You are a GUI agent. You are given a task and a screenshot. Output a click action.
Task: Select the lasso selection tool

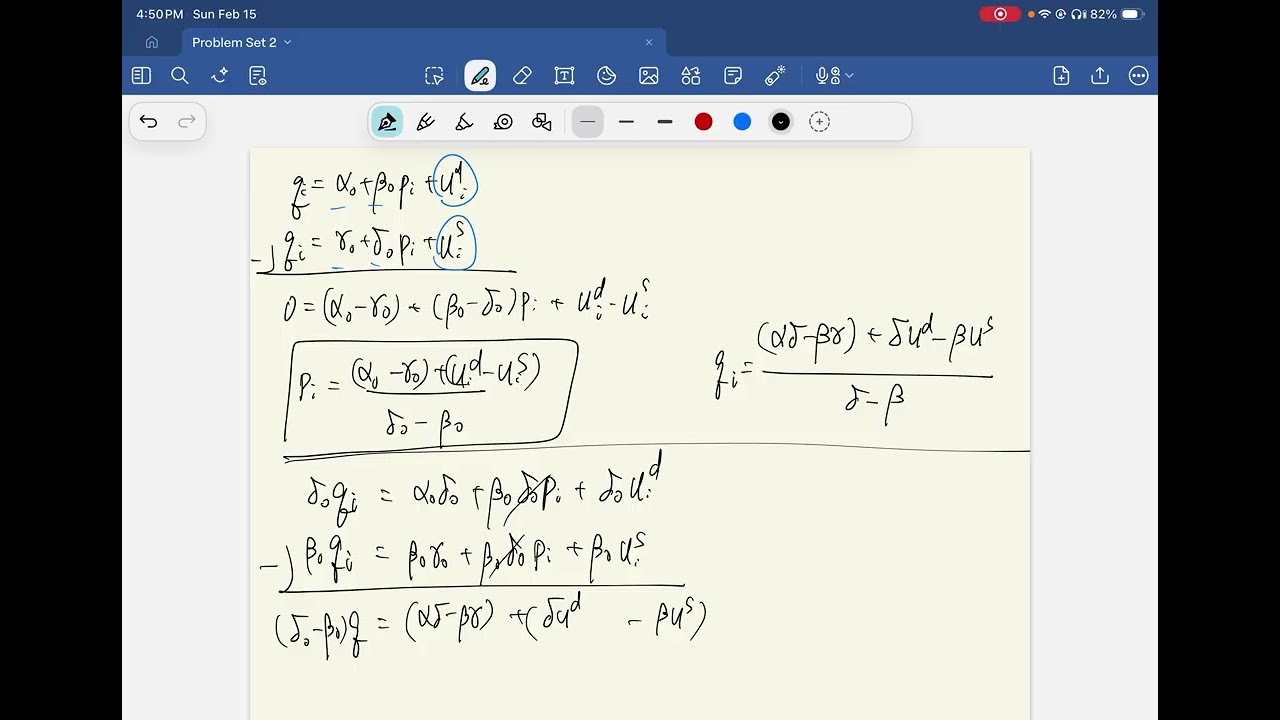click(434, 76)
